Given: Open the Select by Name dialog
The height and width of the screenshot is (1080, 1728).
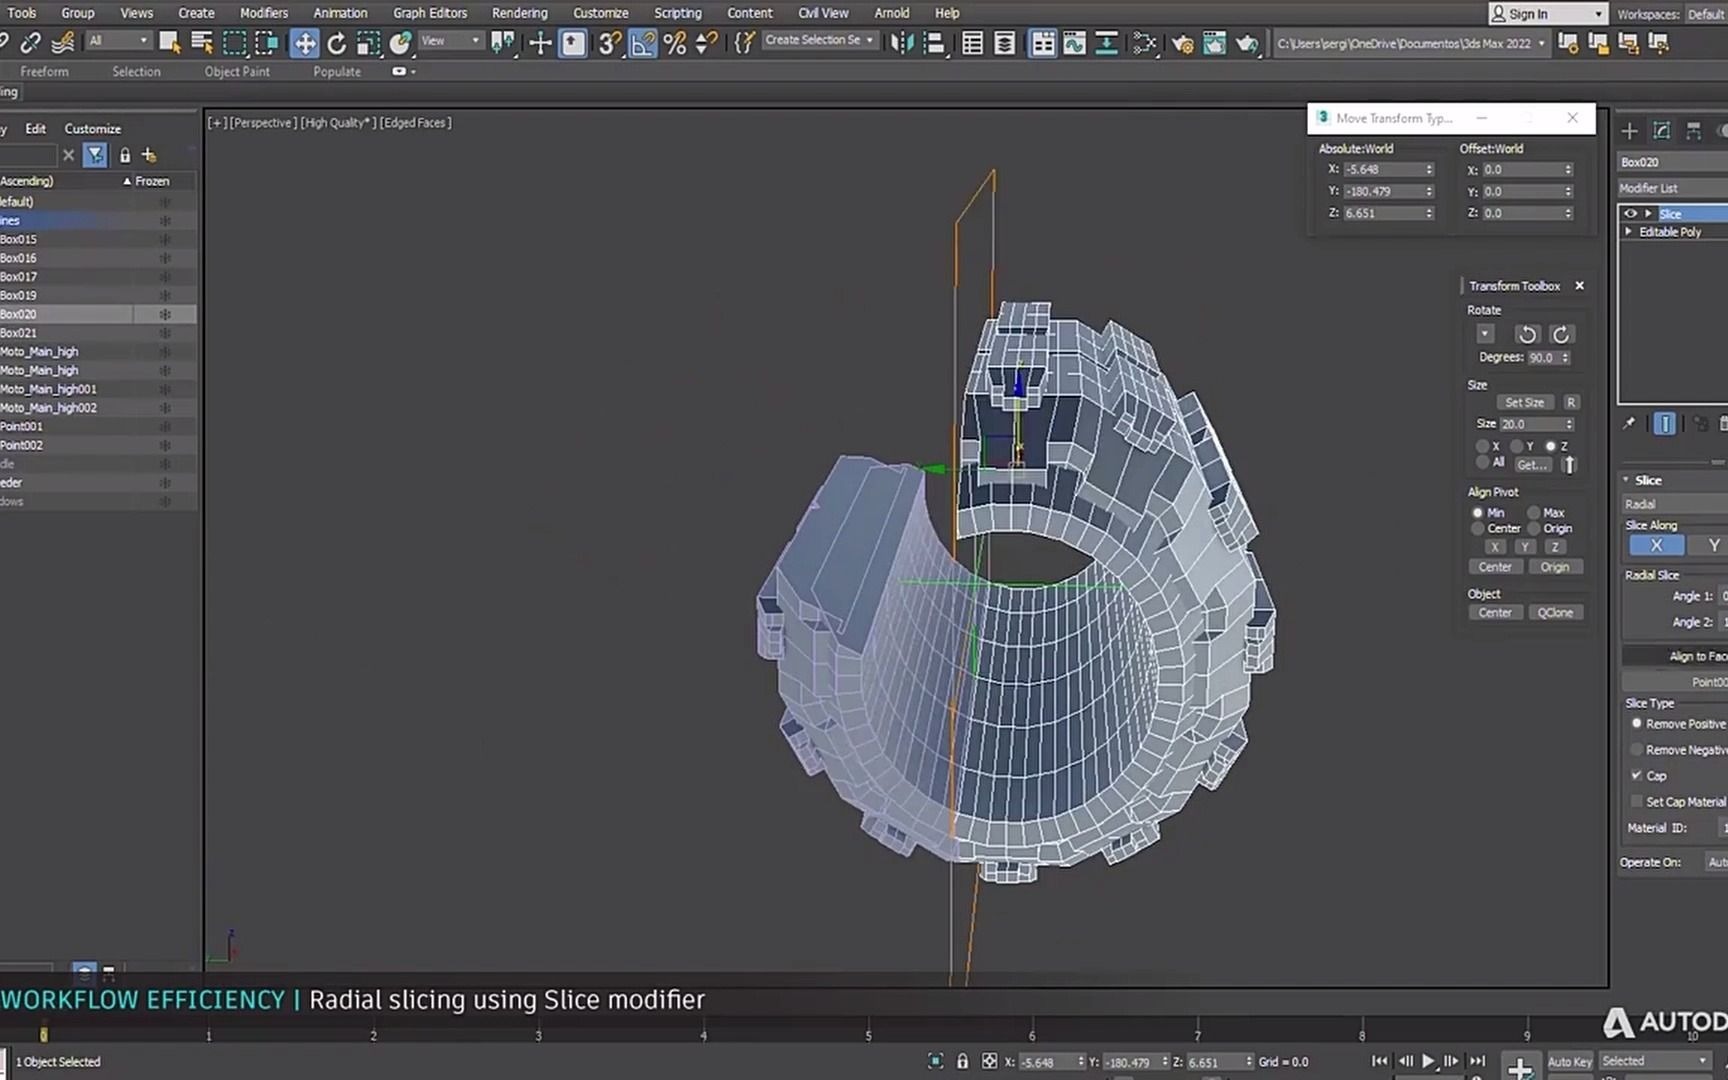Looking at the screenshot, I should 199,43.
